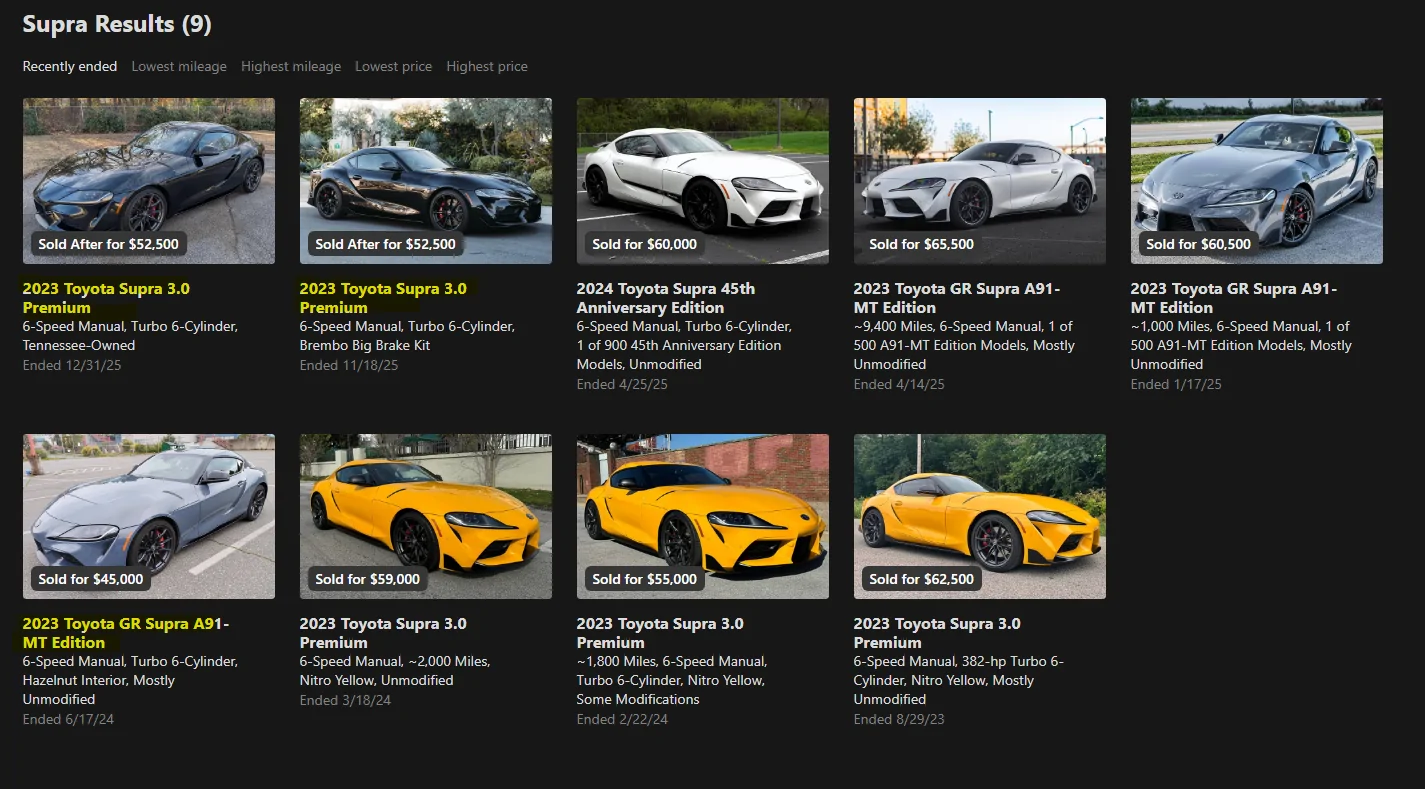This screenshot has width=1425, height=789.
Task: Click the description starting '~1,800 Miles'
Action: tap(672, 680)
